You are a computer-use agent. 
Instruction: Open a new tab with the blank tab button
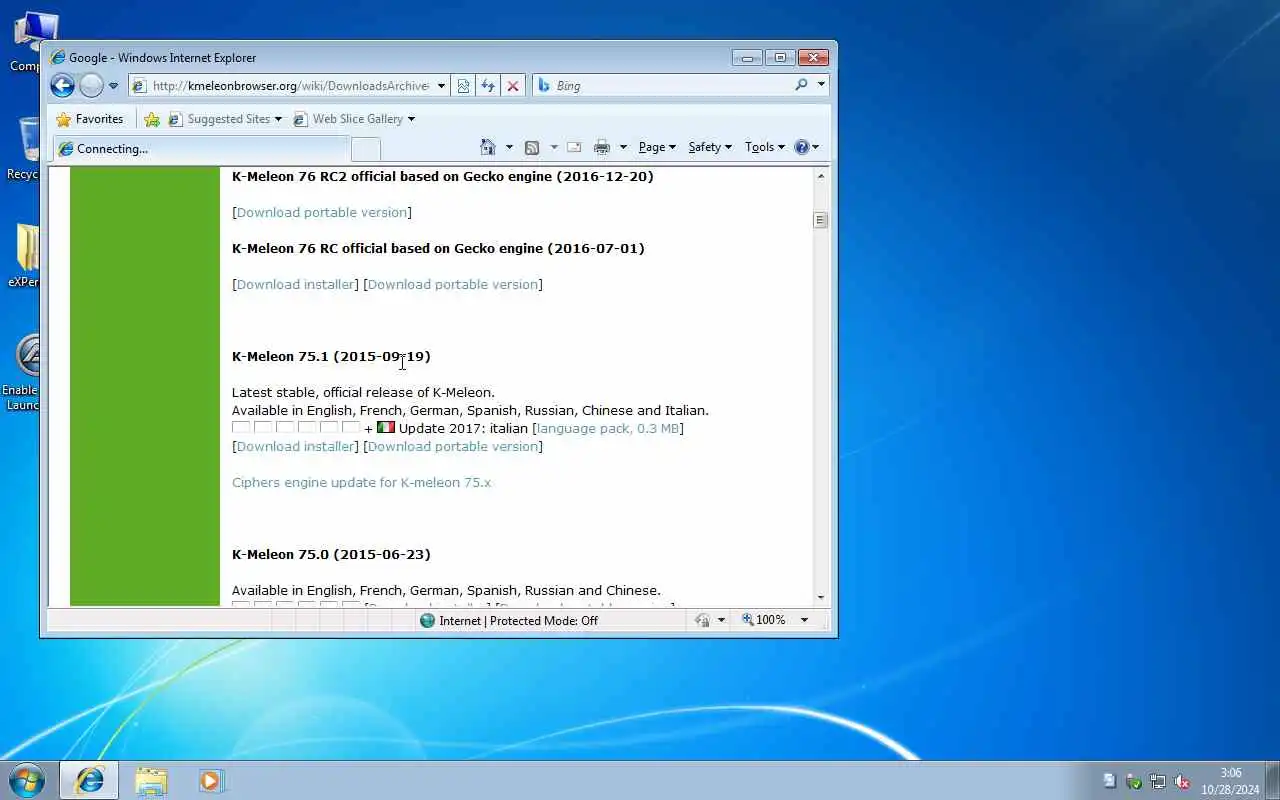tap(366, 149)
